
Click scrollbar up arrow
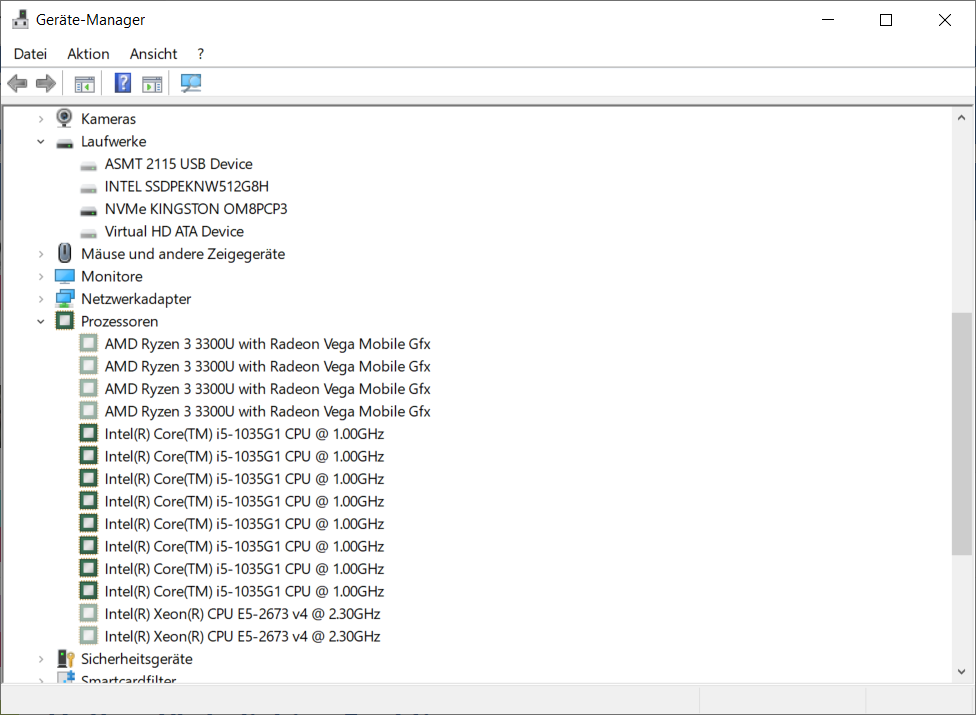click(961, 117)
